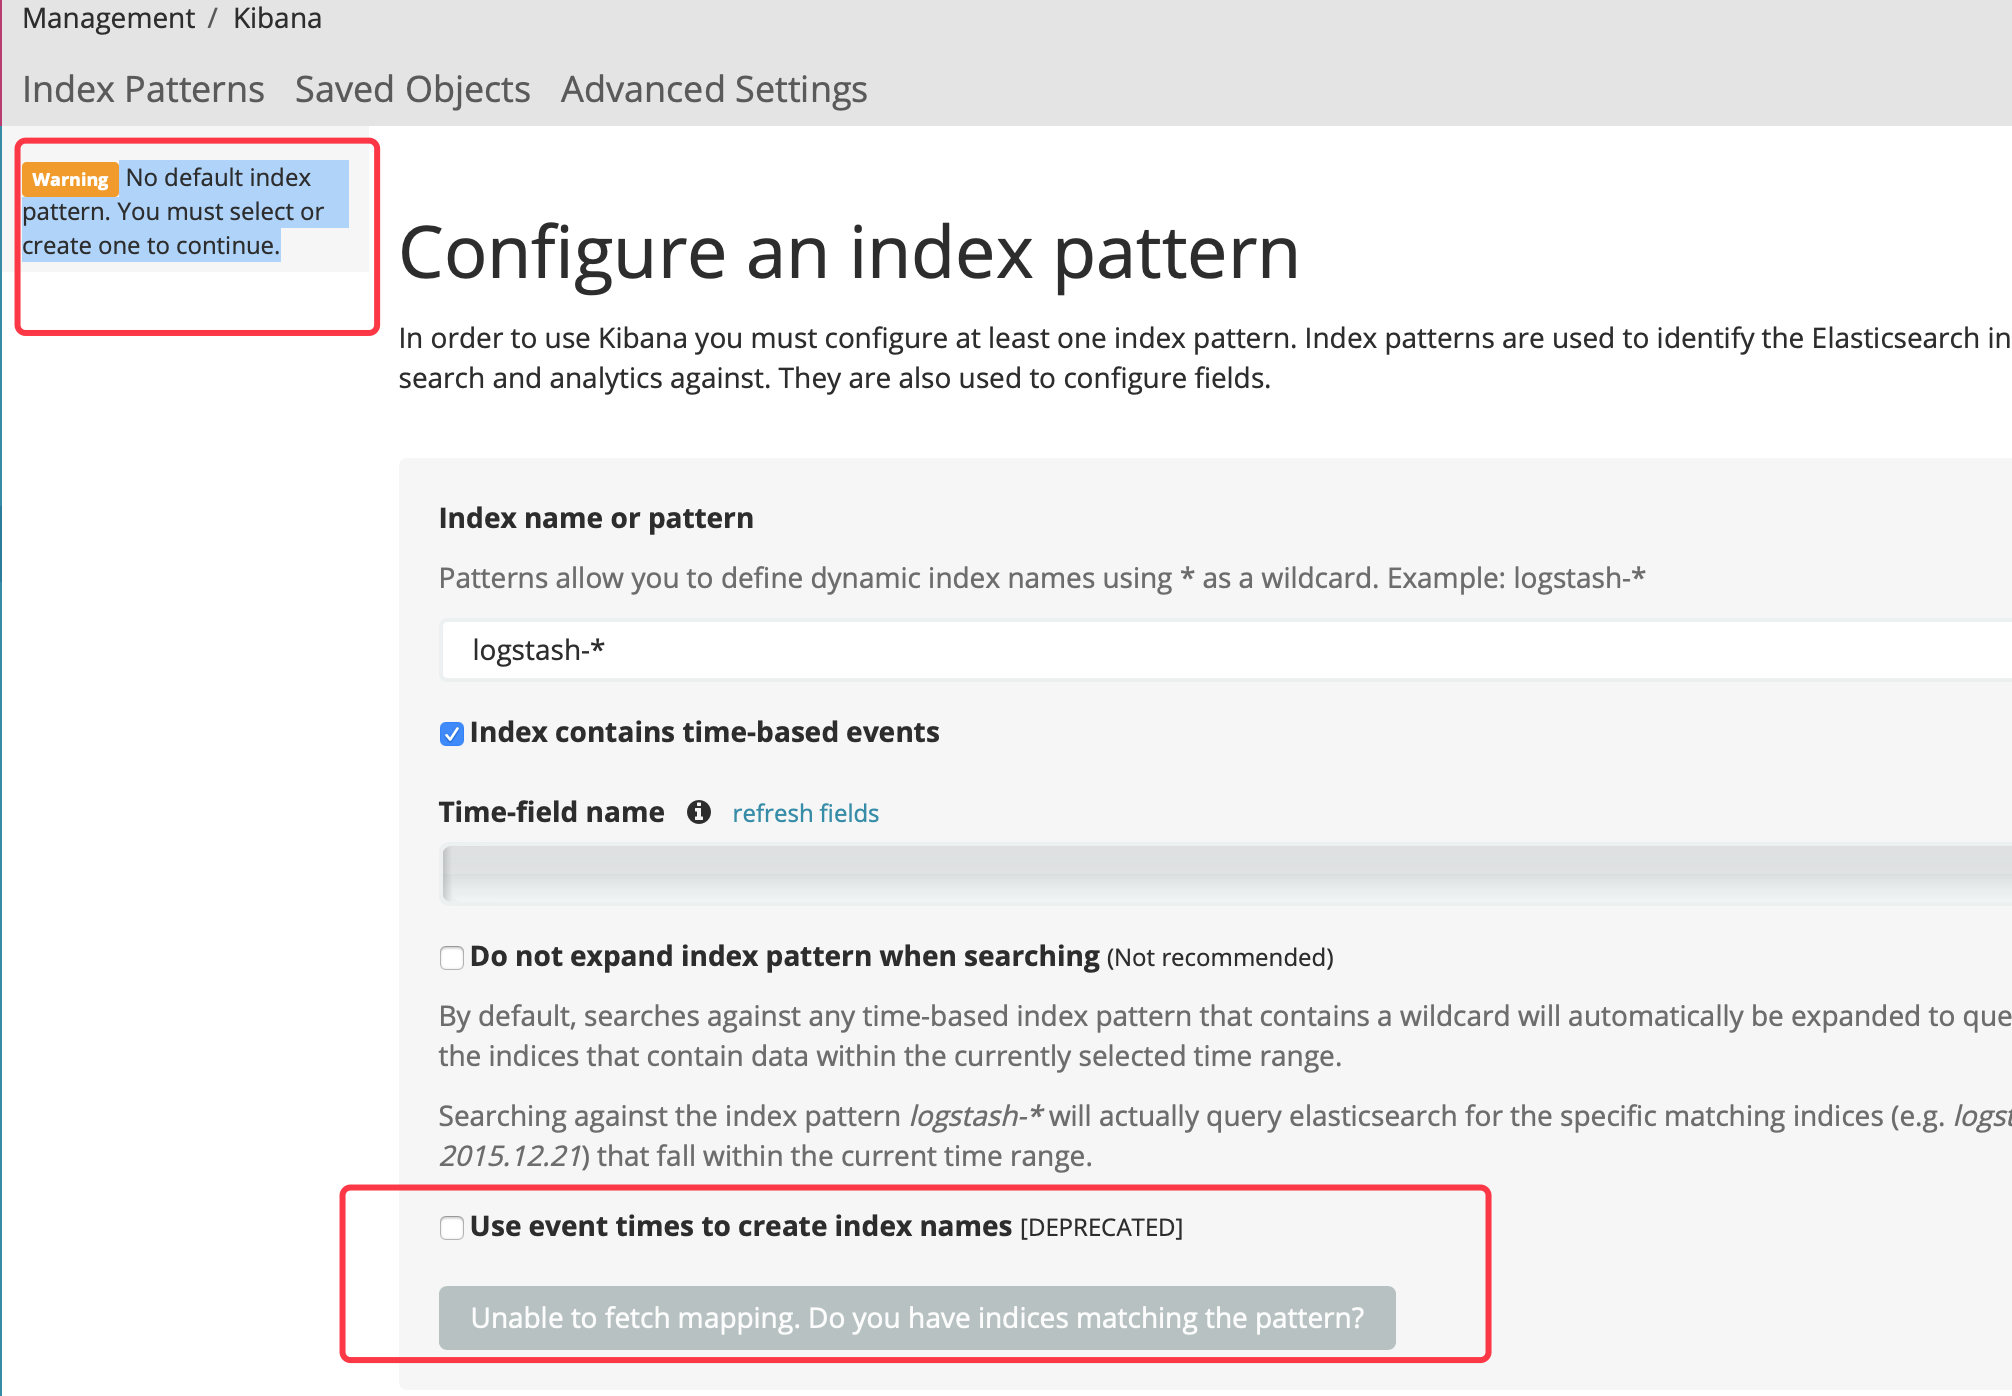Click the (Not recommended) note text

1220,957
